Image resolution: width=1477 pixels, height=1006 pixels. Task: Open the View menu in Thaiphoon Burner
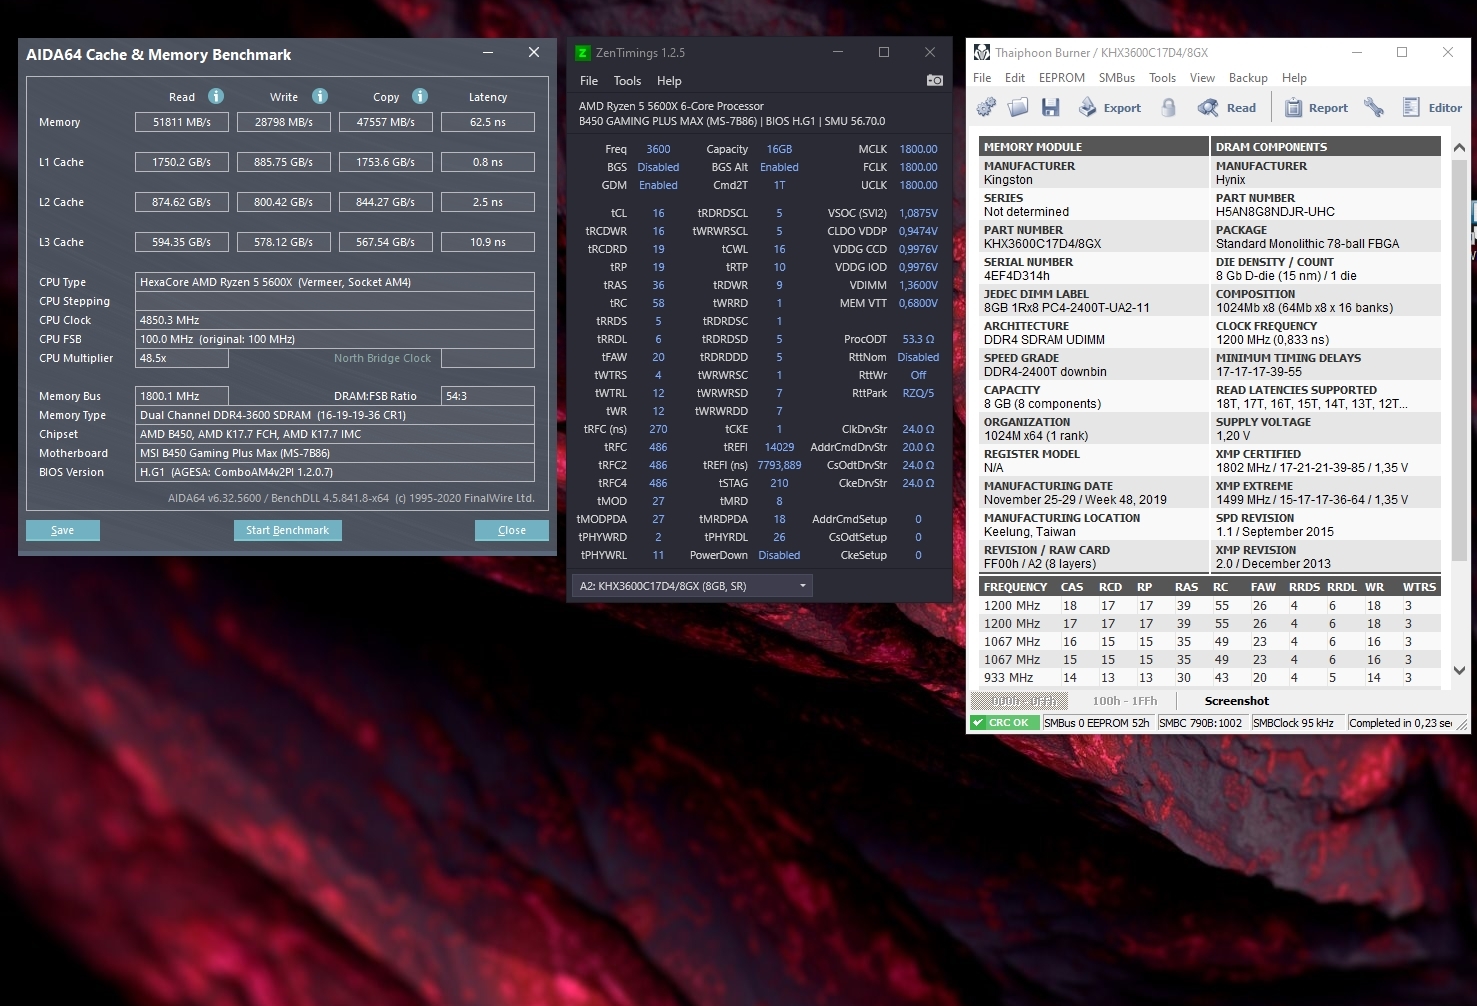pos(1202,78)
